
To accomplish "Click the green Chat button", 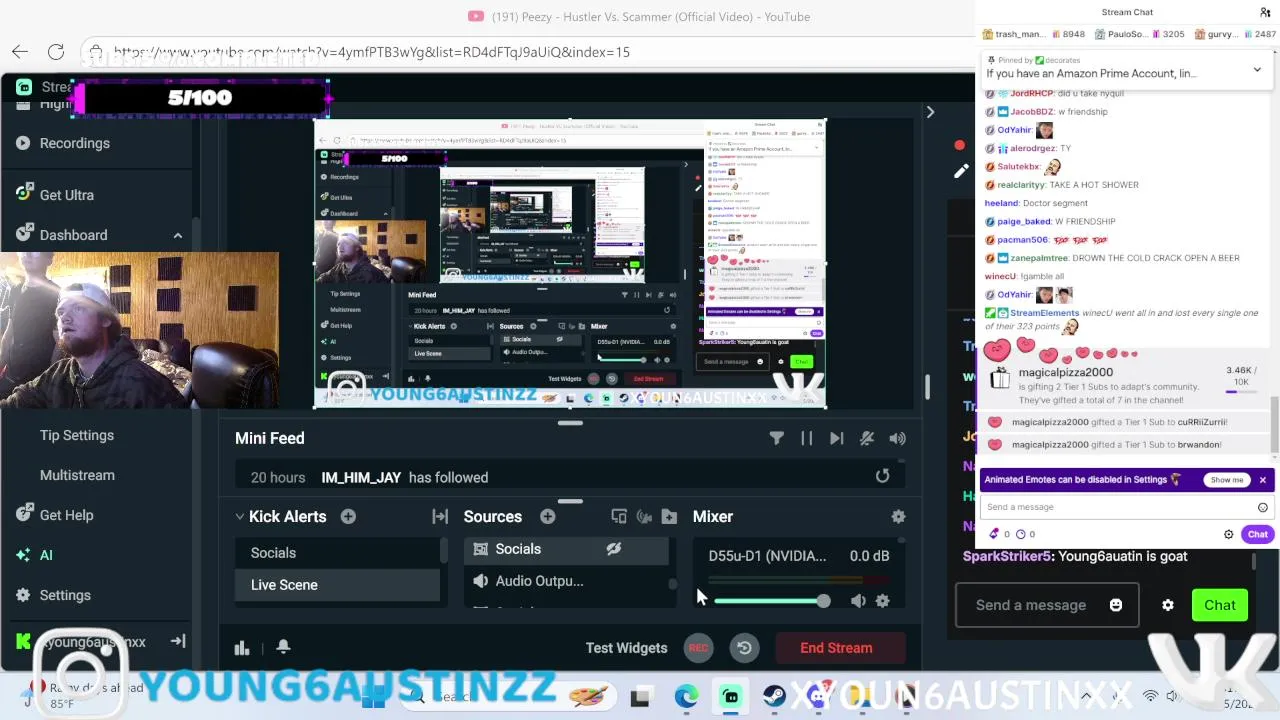I will (x=1220, y=605).
